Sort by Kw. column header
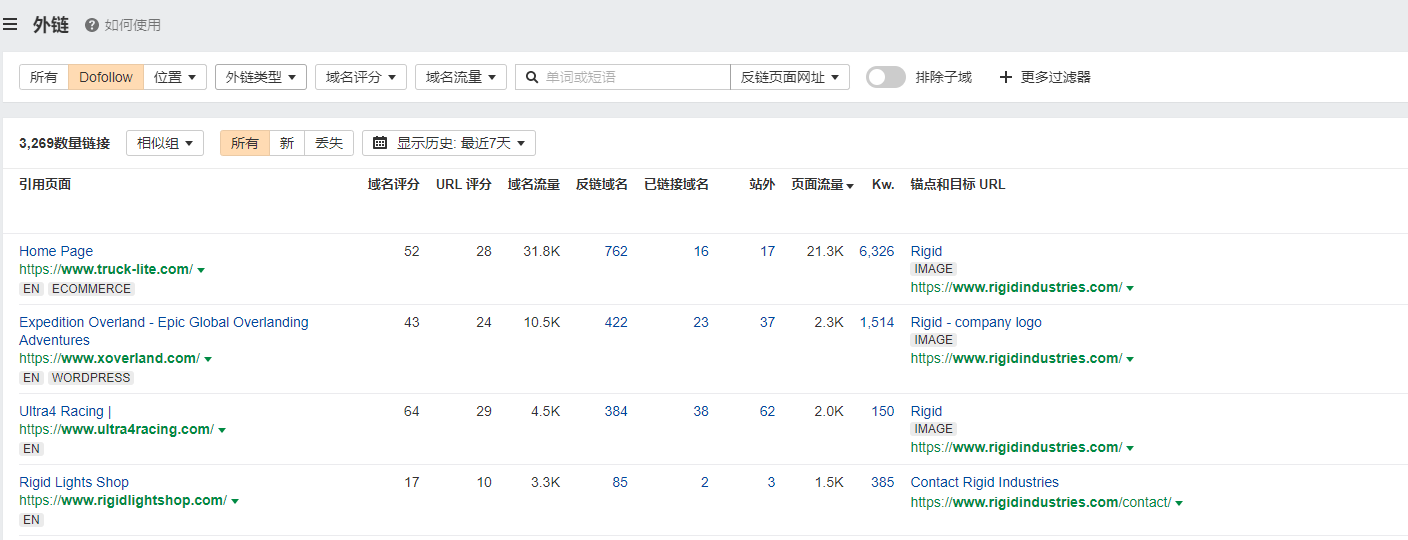The height and width of the screenshot is (540, 1408). pyautogui.click(x=883, y=184)
